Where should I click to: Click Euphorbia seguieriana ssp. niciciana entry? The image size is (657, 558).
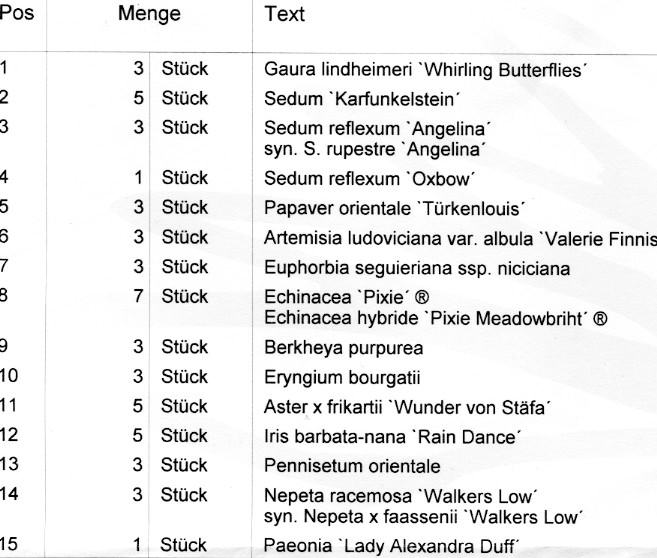tap(417, 269)
